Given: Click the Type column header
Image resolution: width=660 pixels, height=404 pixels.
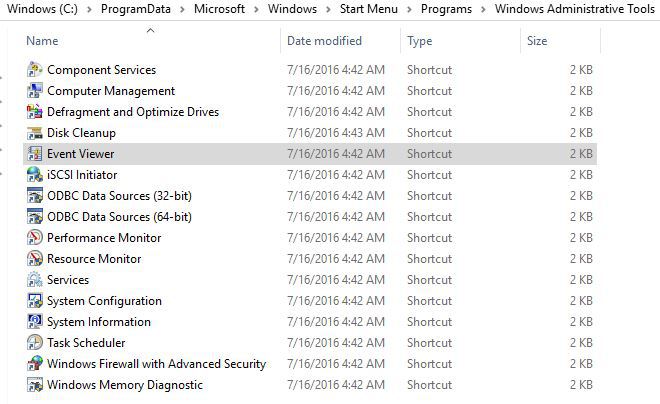Looking at the screenshot, I should click(420, 41).
